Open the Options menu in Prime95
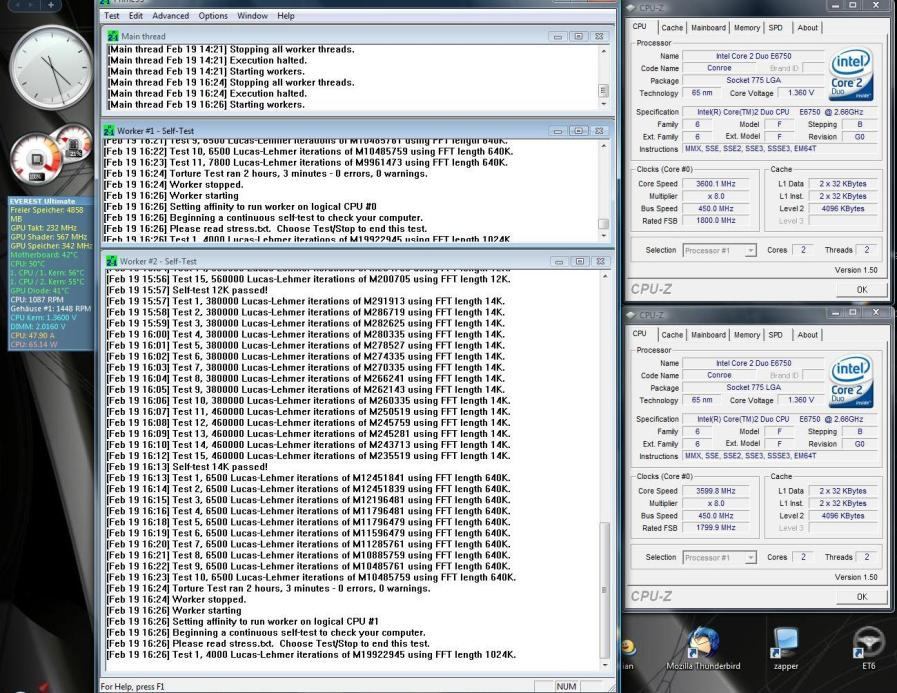 pos(213,16)
